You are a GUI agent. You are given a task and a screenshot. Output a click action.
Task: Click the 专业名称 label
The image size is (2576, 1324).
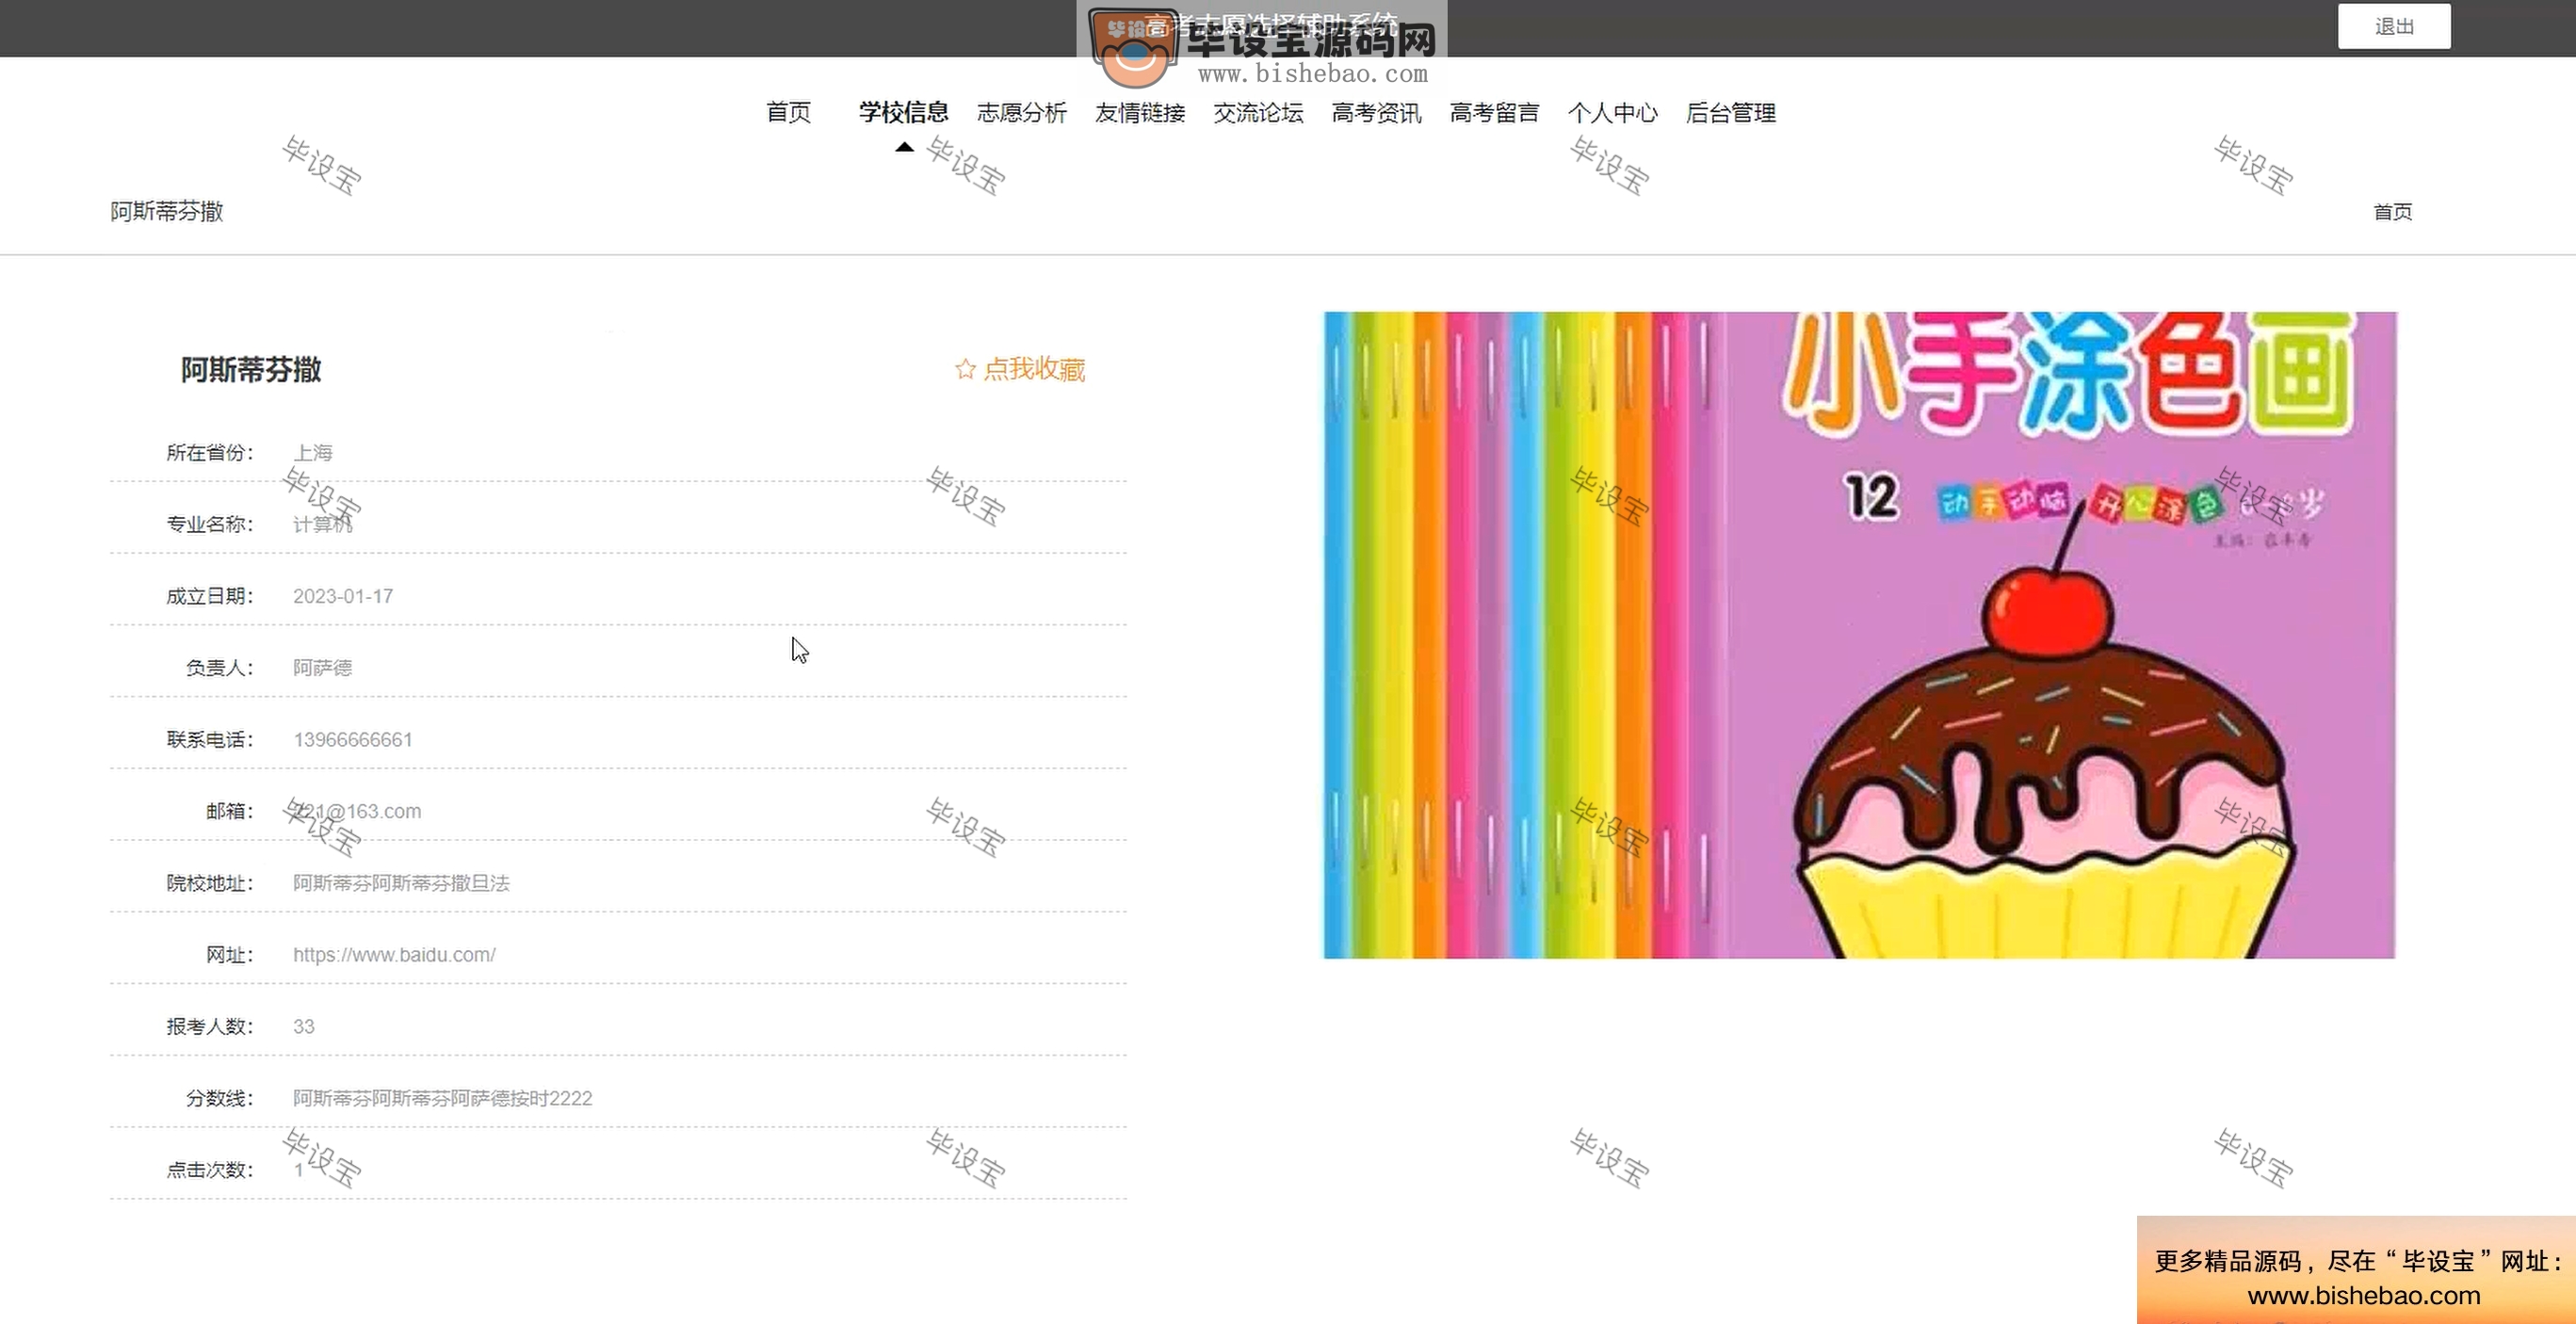210,524
